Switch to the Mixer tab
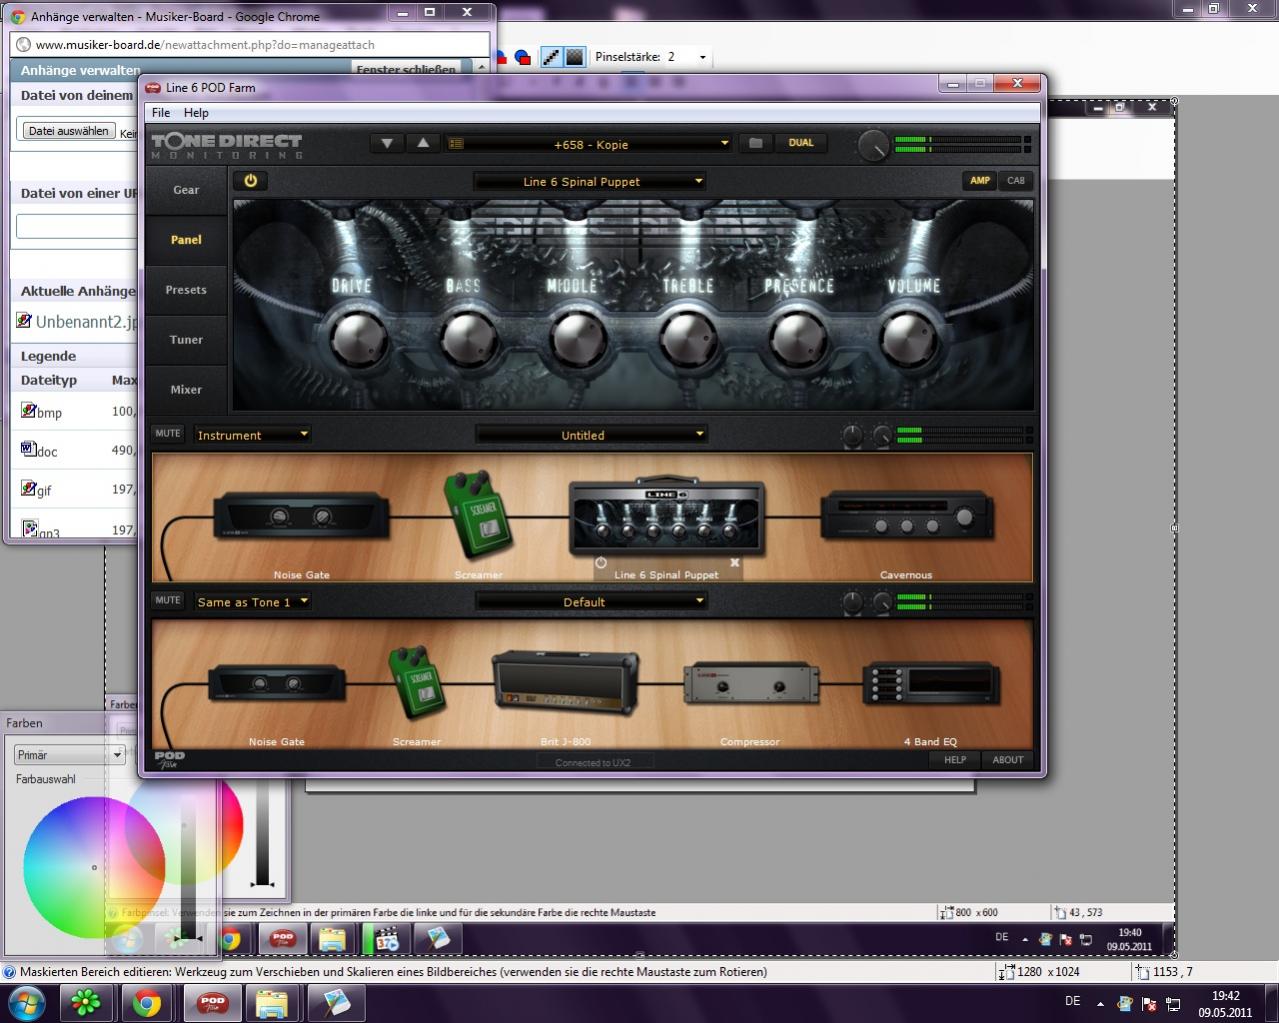The image size is (1279, 1023). click(186, 390)
